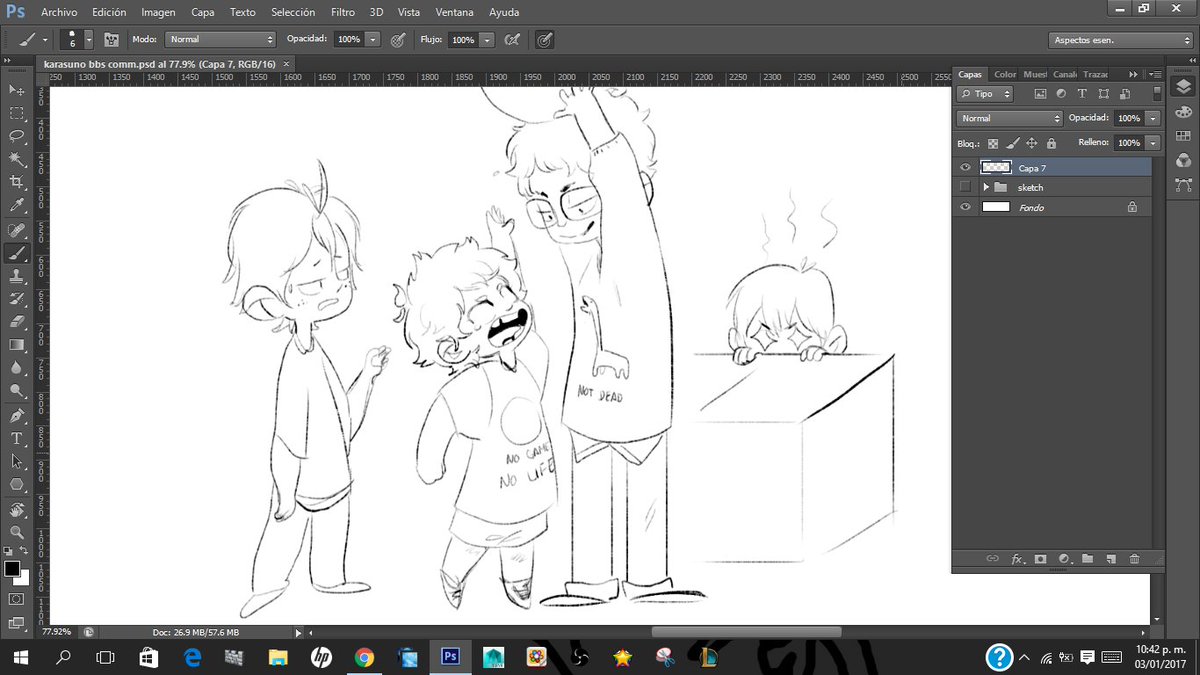
Task: Open the Flujo slider dropdown
Action: pyautogui.click(x=487, y=40)
